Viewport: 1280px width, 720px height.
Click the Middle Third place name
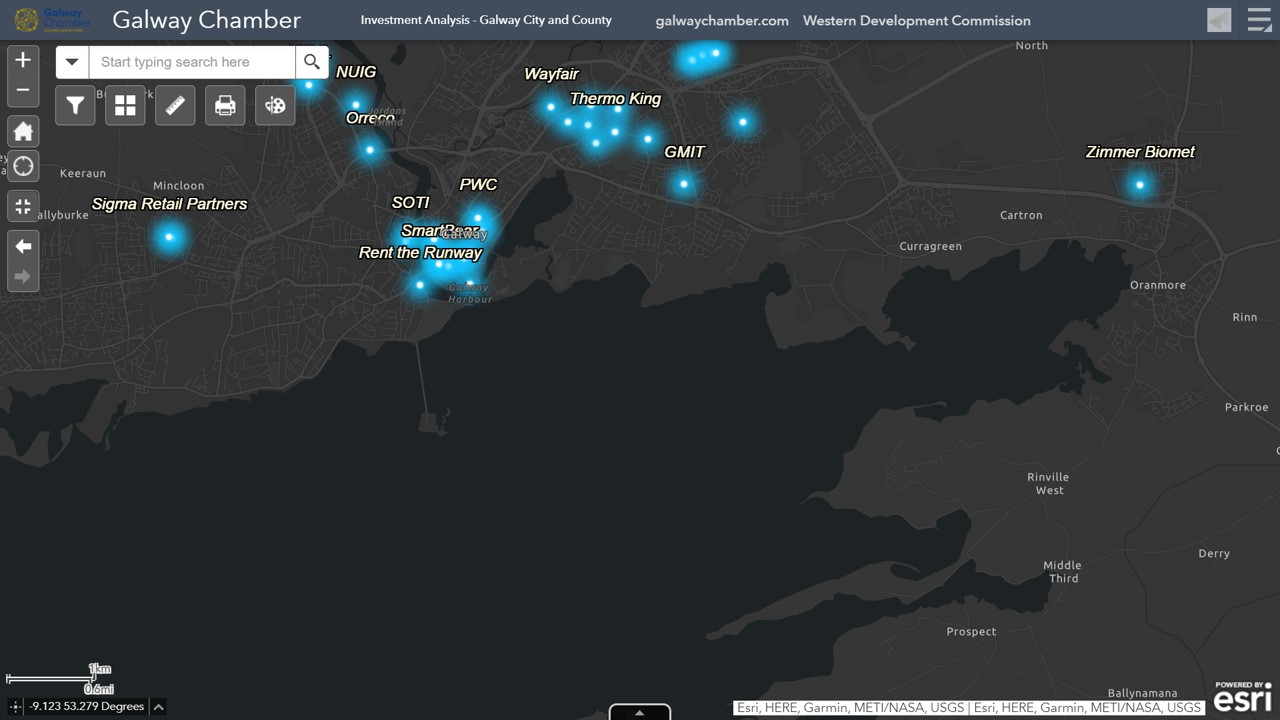[1062, 572]
